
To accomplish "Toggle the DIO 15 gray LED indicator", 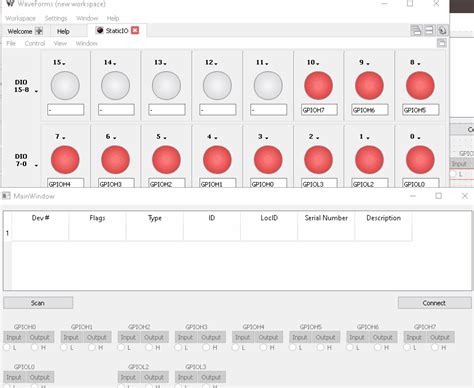I will pyautogui.click(x=65, y=85).
